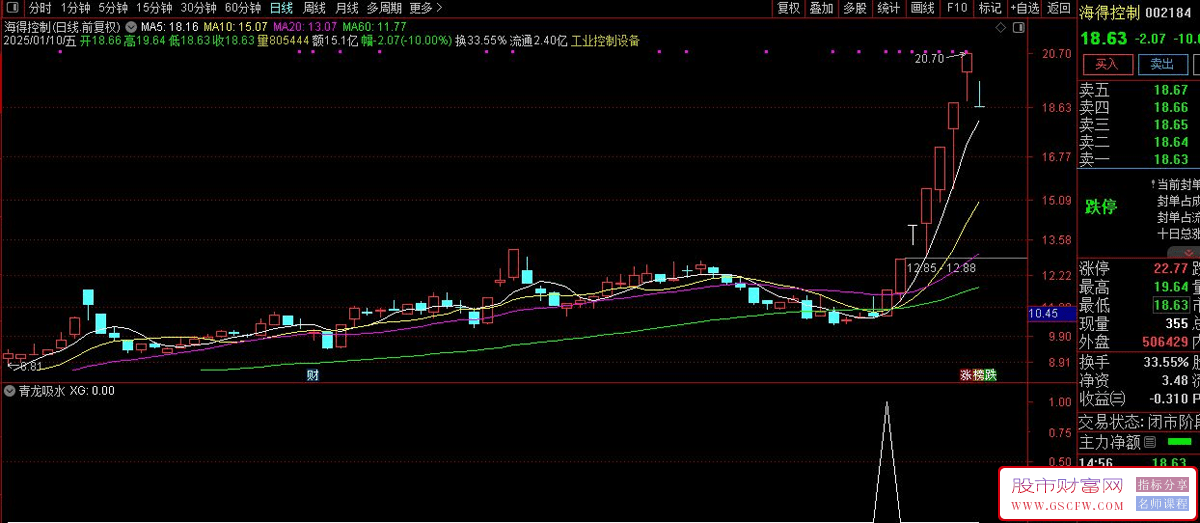Open the 叠加 overlay option
Image resolution: width=1200 pixels, height=523 pixels.
tap(821, 8)
